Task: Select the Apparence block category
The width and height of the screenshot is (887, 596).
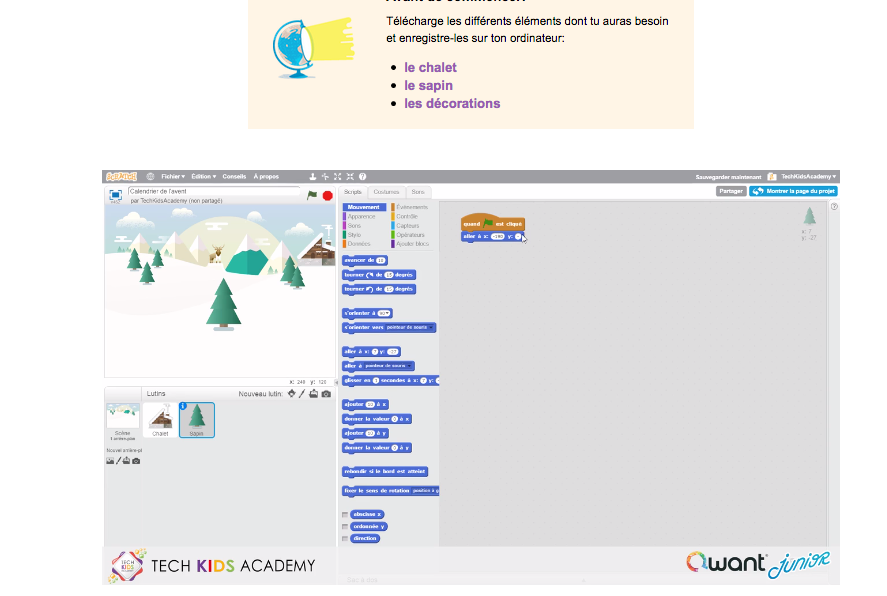Action: (x=361, y=217)
